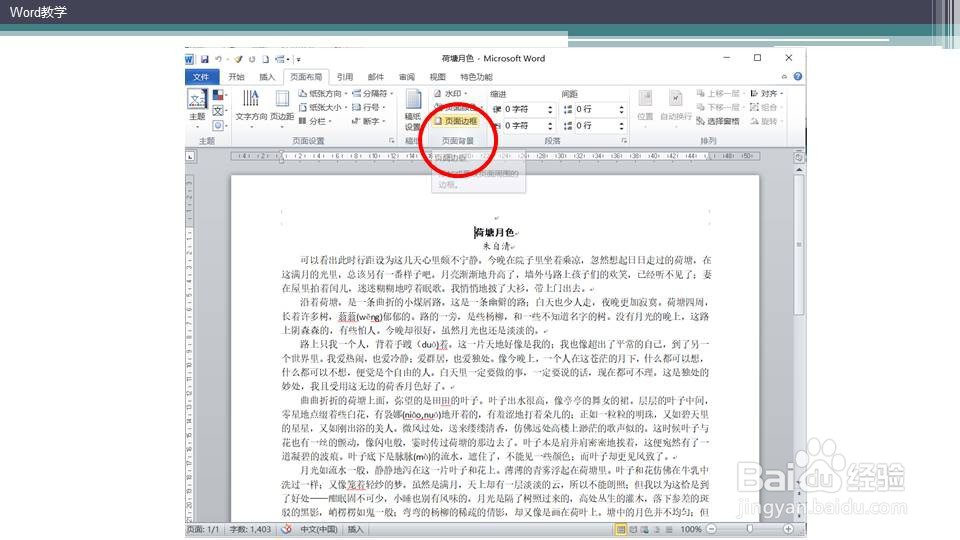Open the Customize Quick Access Toolbar arrow

[x=298, y=59]
